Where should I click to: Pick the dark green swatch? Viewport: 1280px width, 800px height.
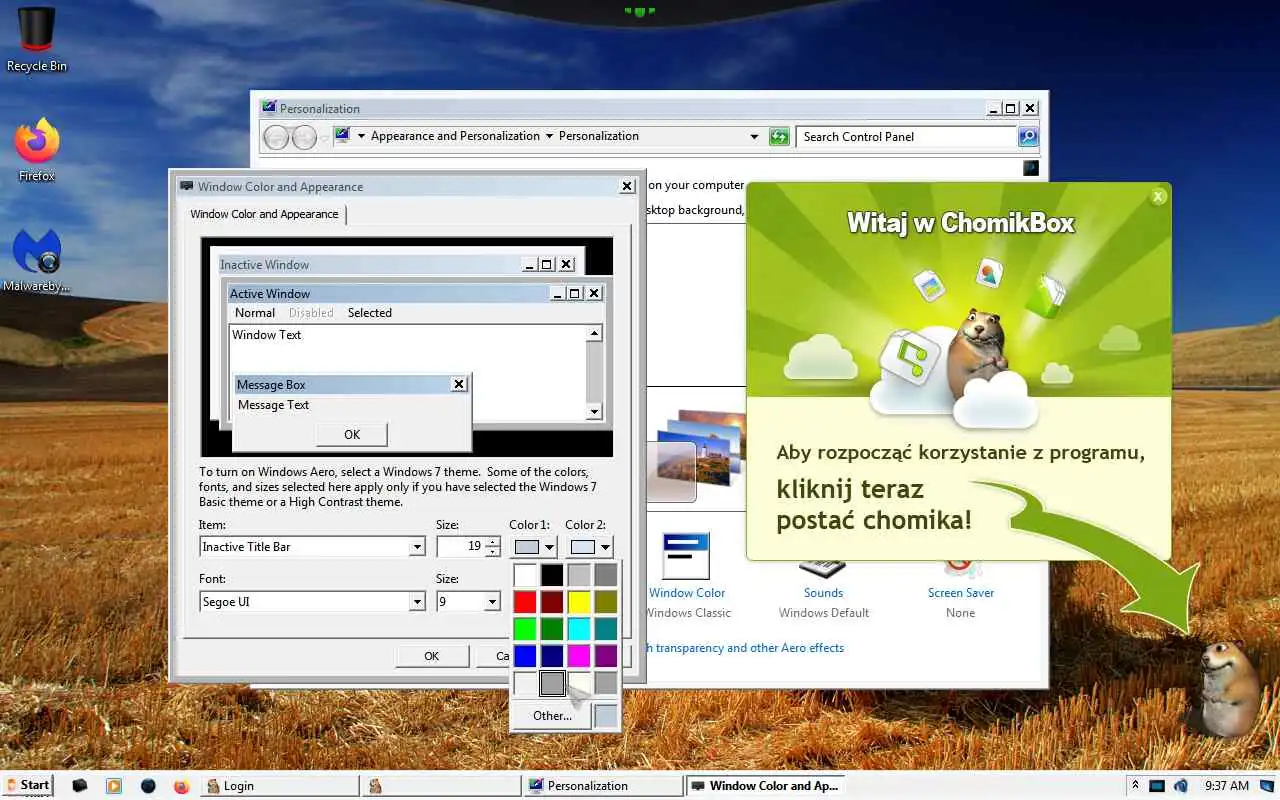tap(552, 629)
